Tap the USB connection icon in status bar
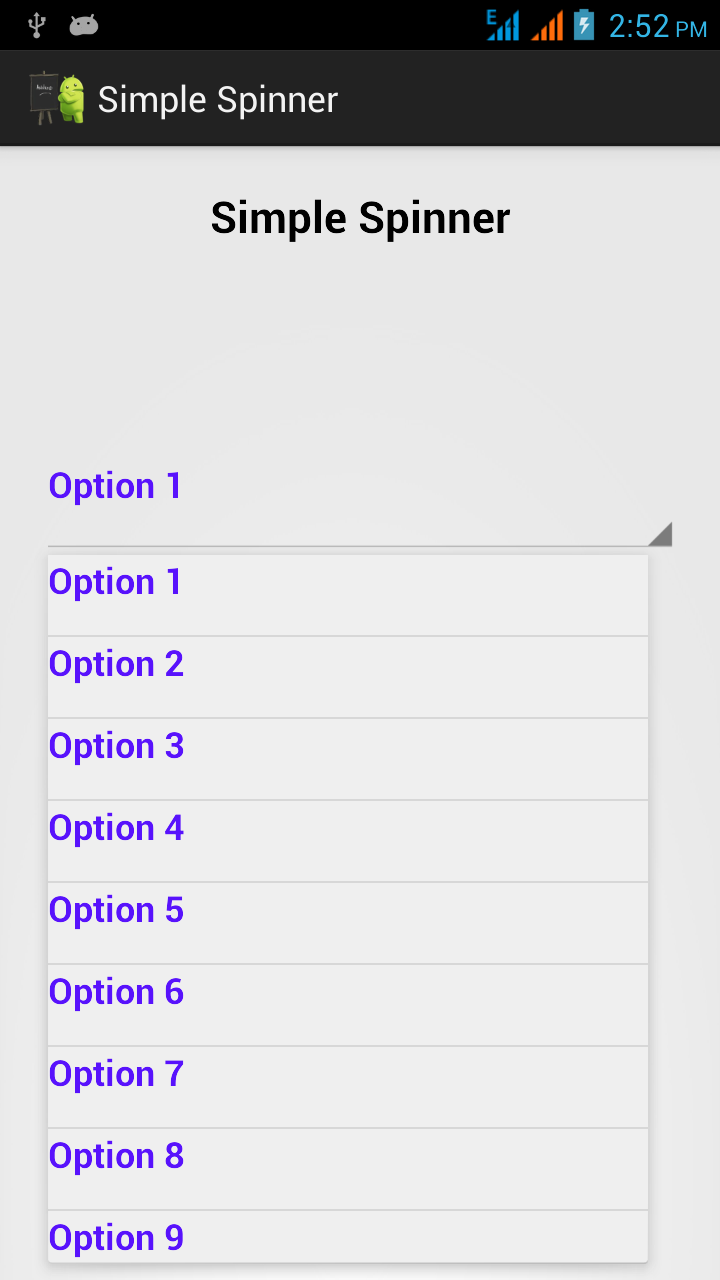 37,24
